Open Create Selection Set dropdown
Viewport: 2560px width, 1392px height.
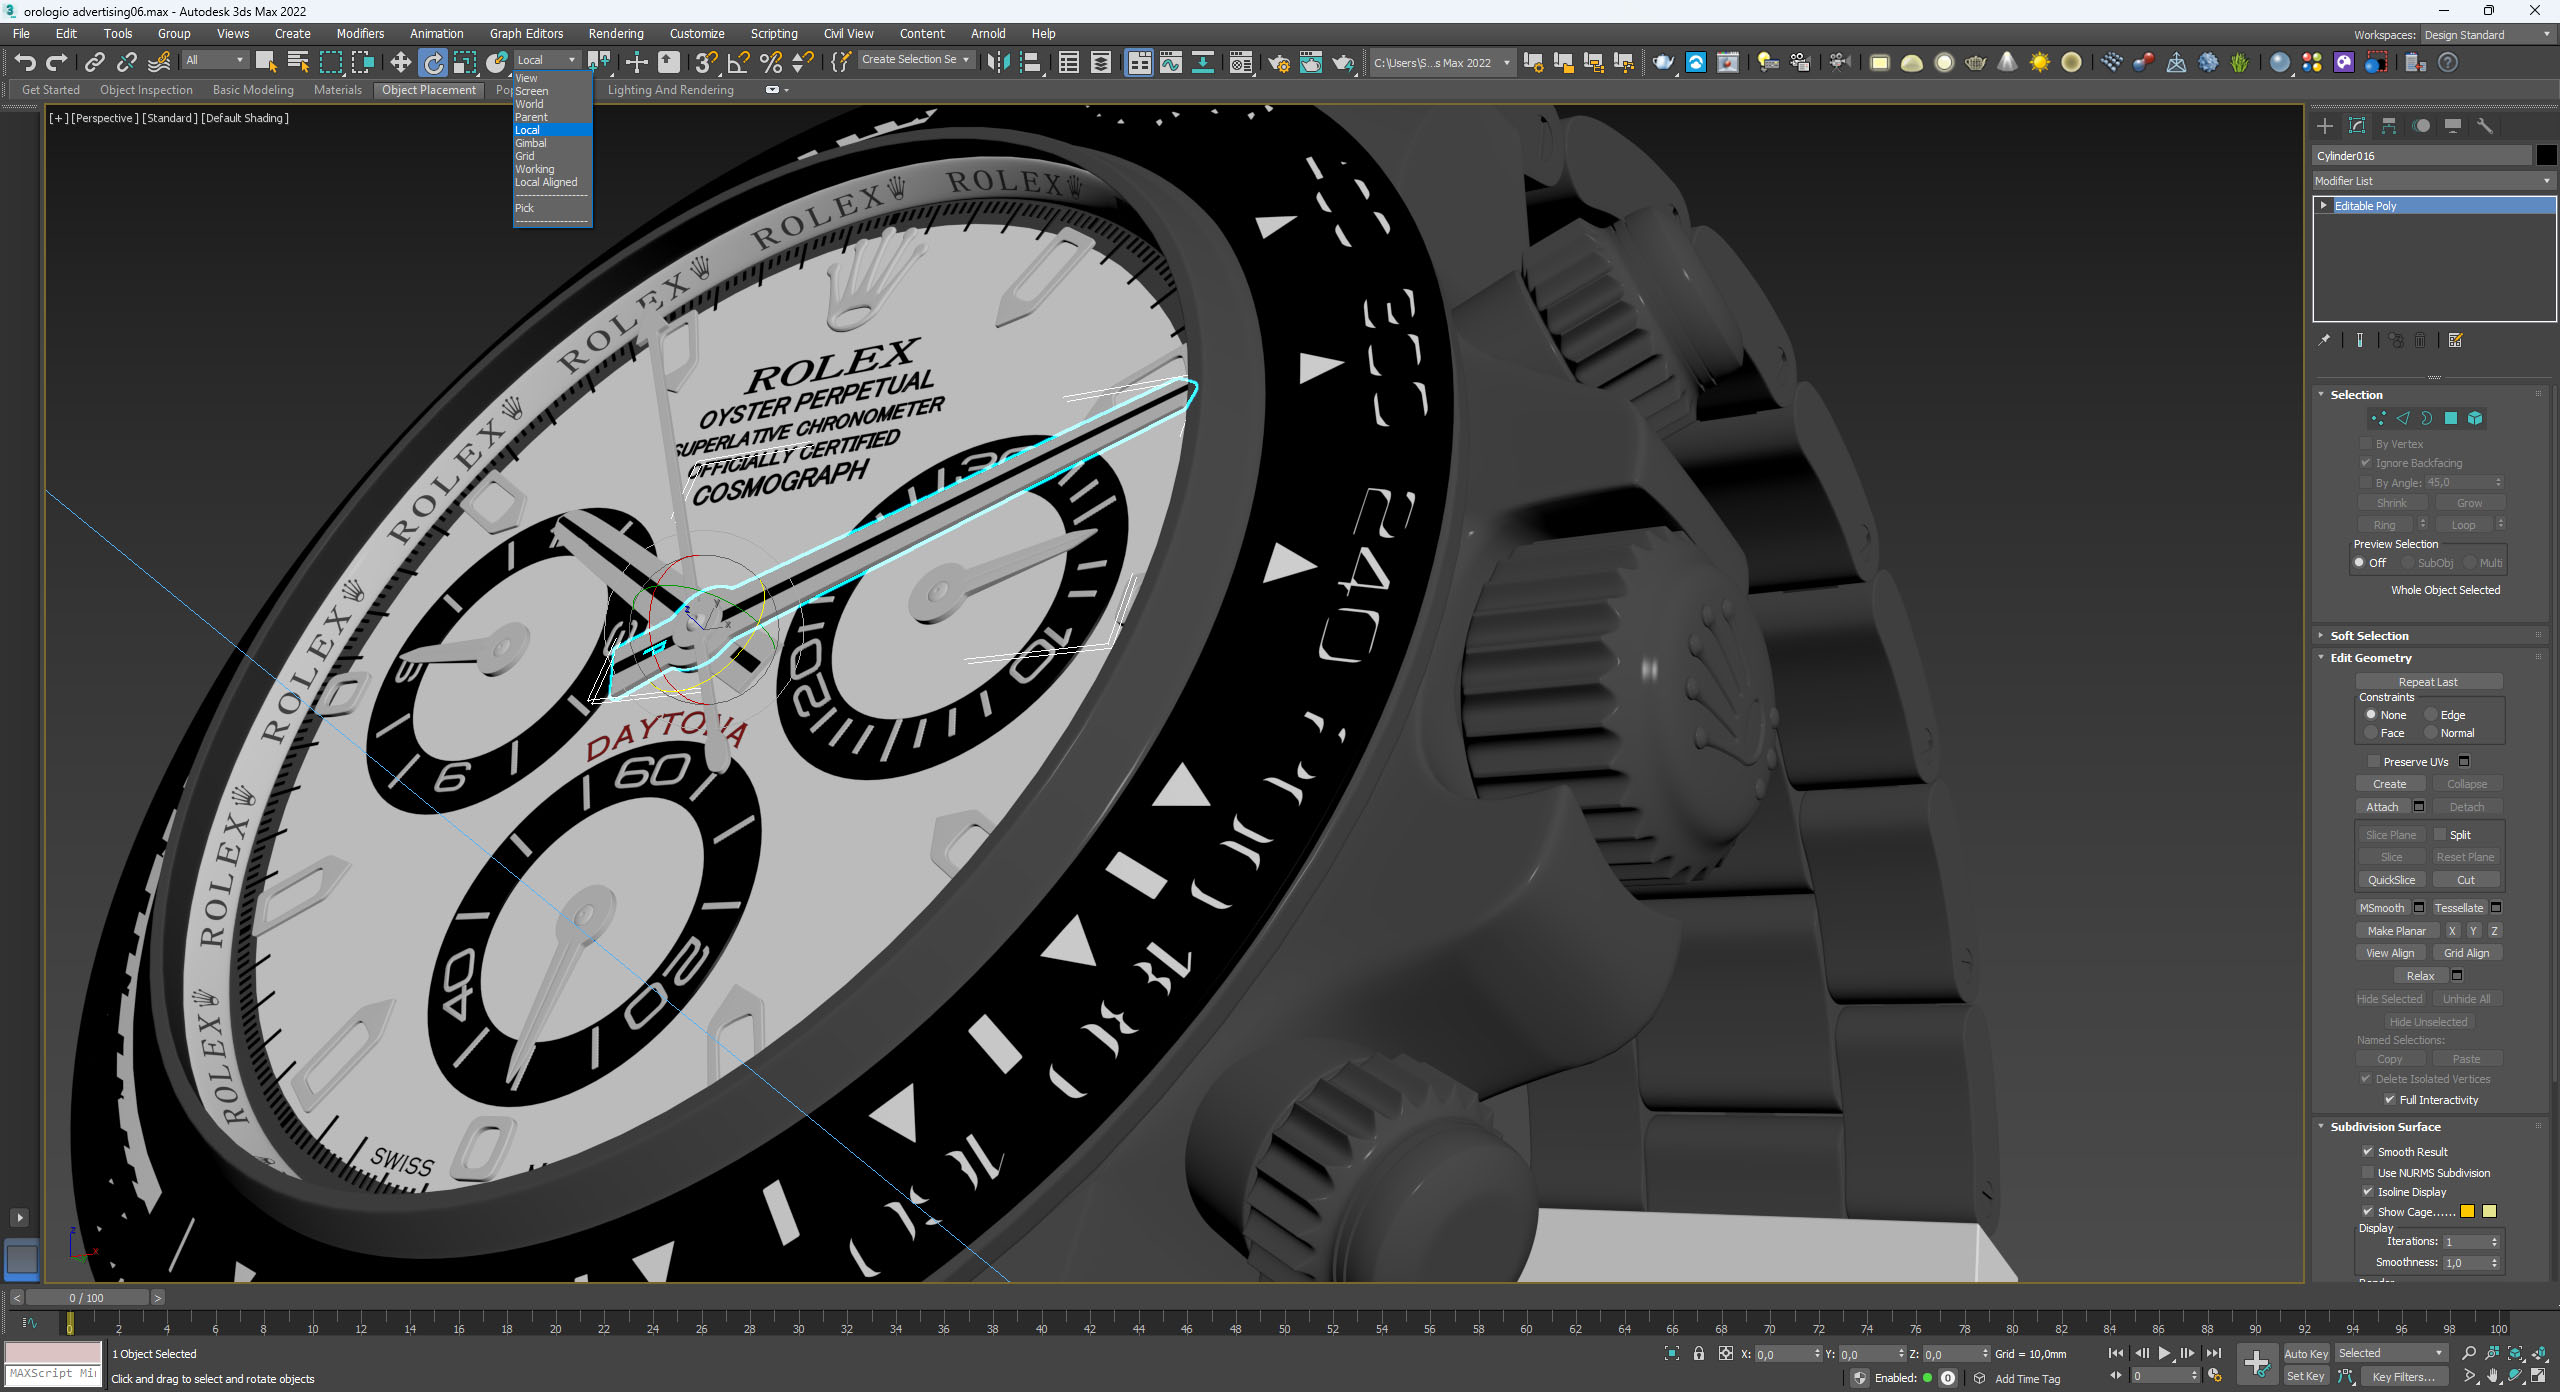point(915,60)
